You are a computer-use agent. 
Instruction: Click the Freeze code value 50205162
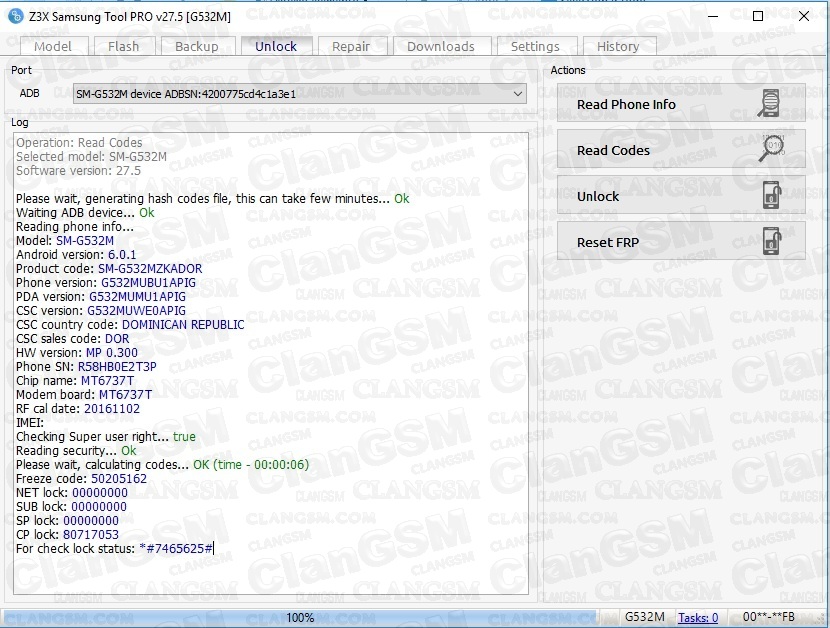(119, 479)
